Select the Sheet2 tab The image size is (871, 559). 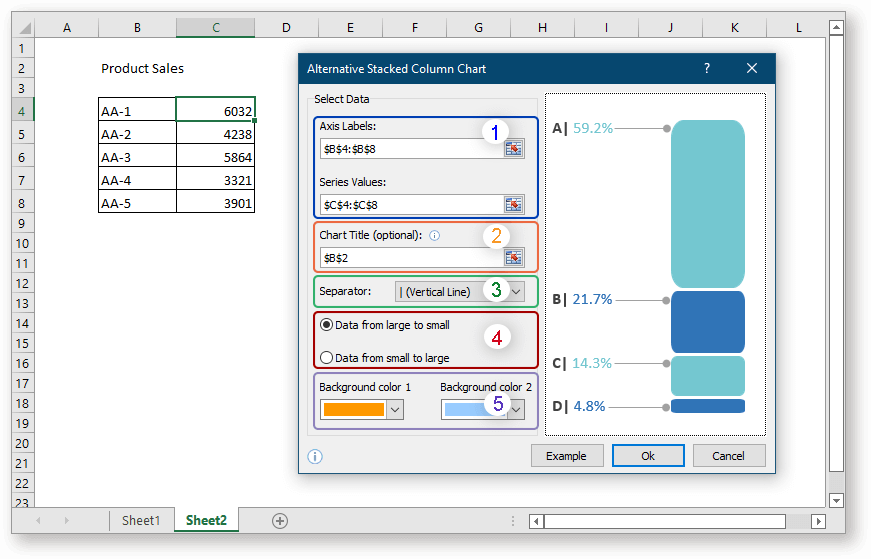tap(206, 520)
